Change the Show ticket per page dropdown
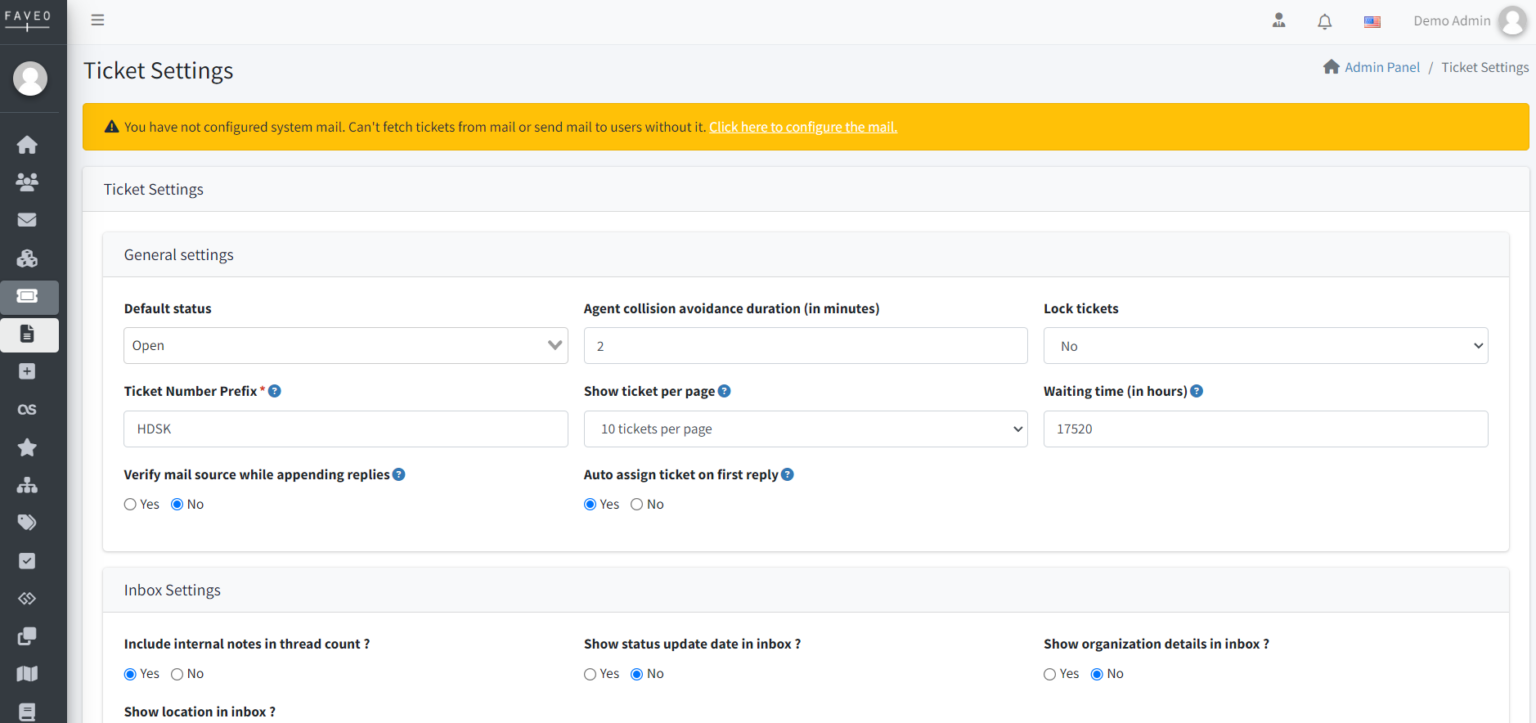The height and width of the screenshot is (723, 1536). coord(806,429)
